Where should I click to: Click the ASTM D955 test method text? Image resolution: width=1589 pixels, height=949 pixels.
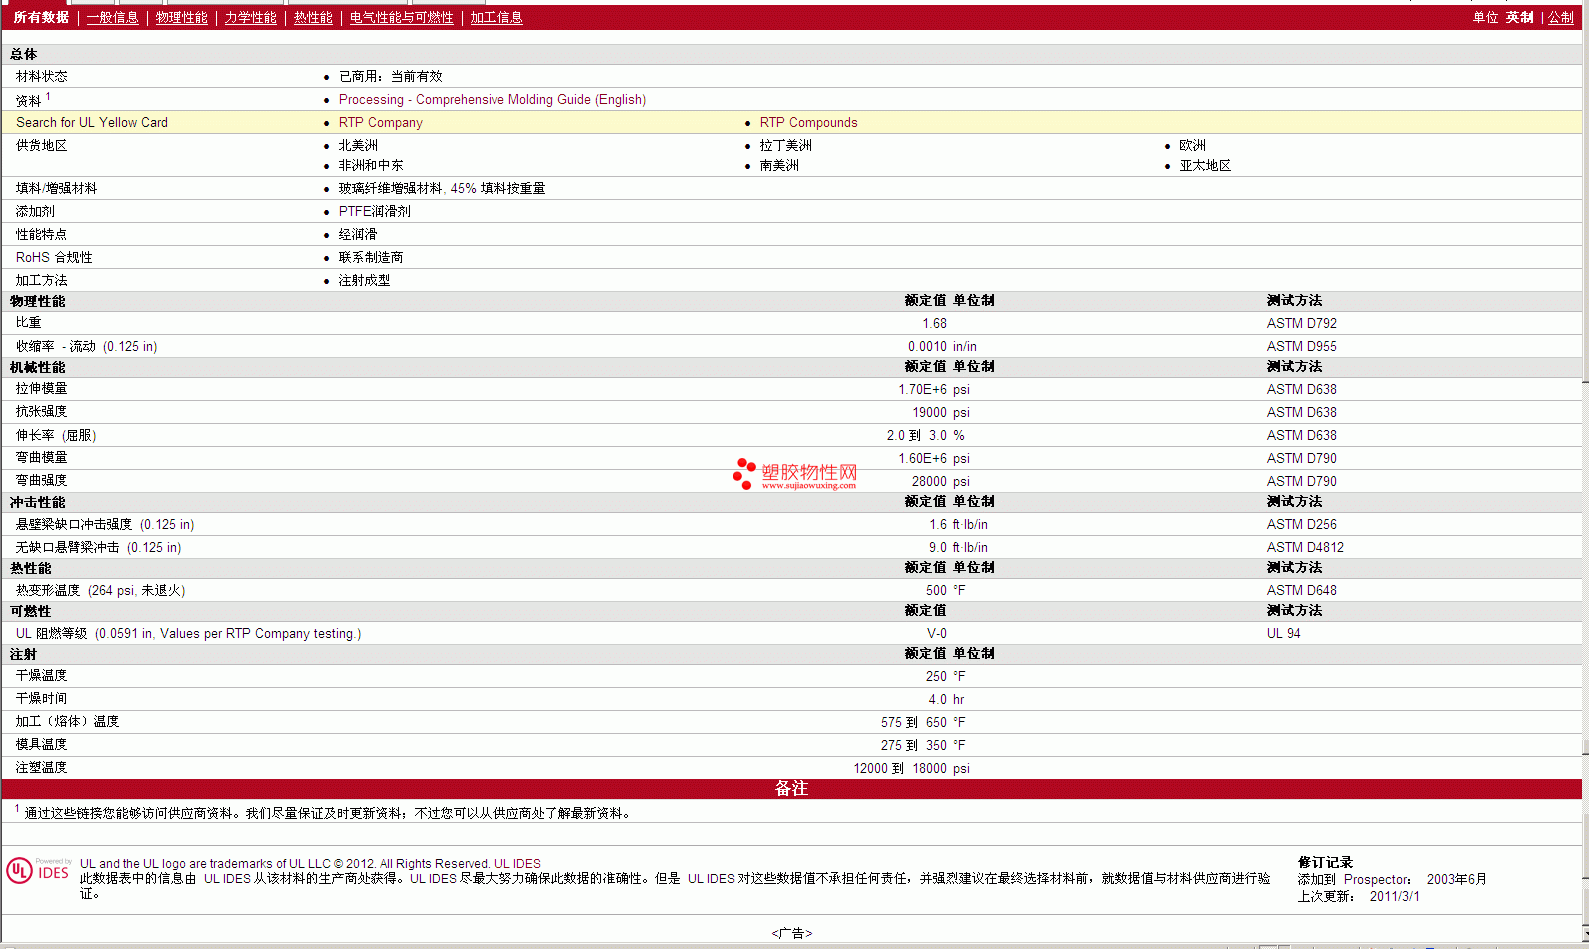1301,346
